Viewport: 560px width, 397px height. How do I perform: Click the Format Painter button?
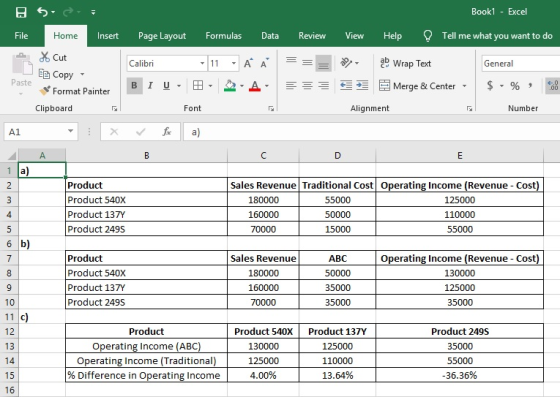coord(75,91)
